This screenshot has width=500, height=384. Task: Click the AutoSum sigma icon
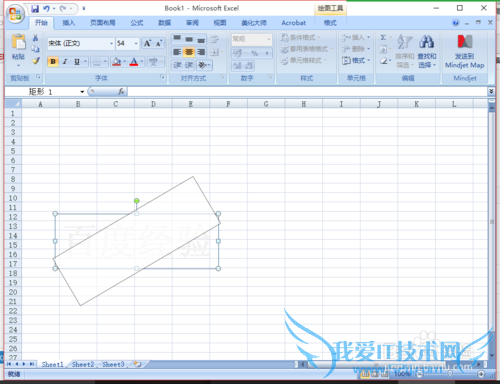click(383, 38)
